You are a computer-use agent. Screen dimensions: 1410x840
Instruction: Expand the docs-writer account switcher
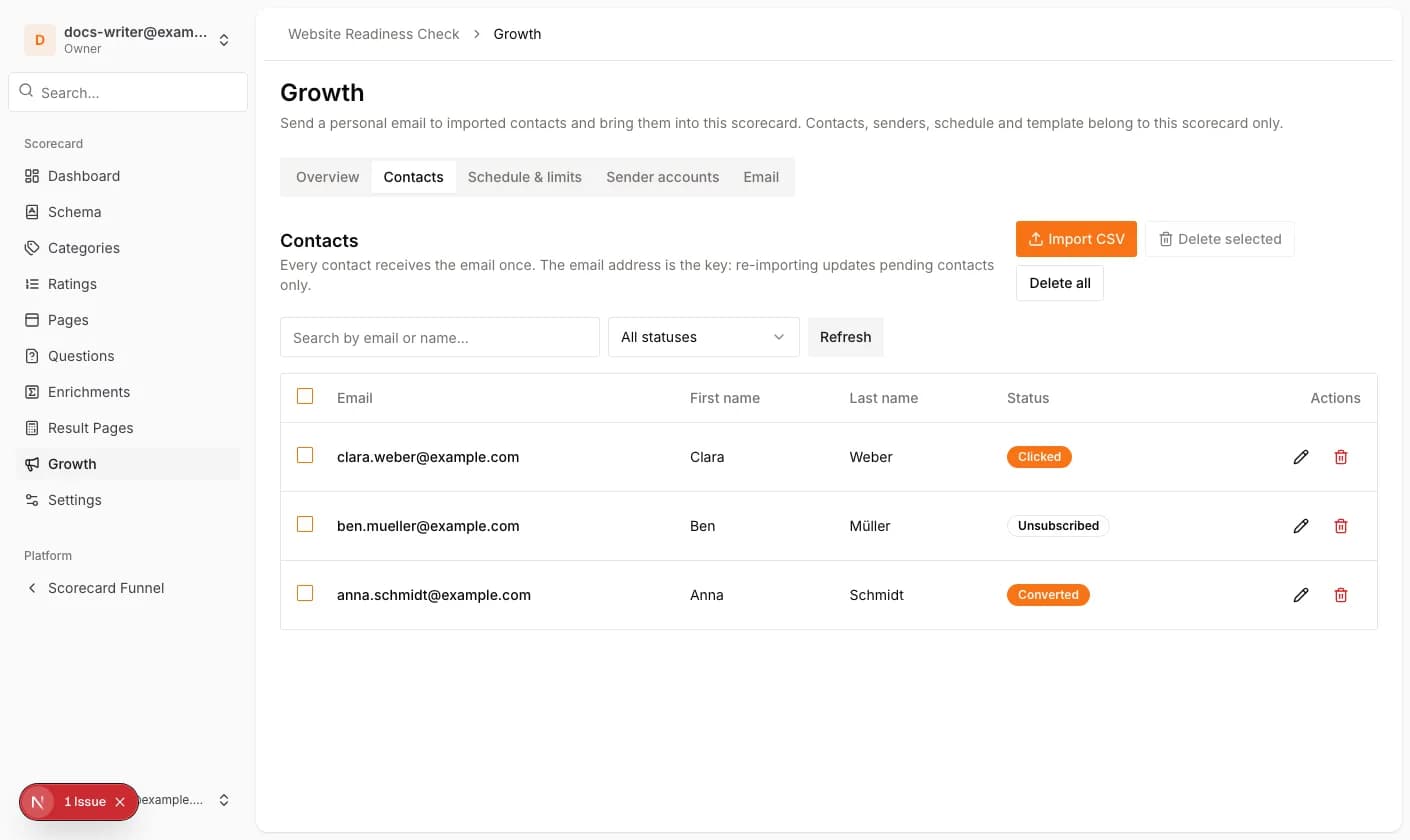pos(224,40)
